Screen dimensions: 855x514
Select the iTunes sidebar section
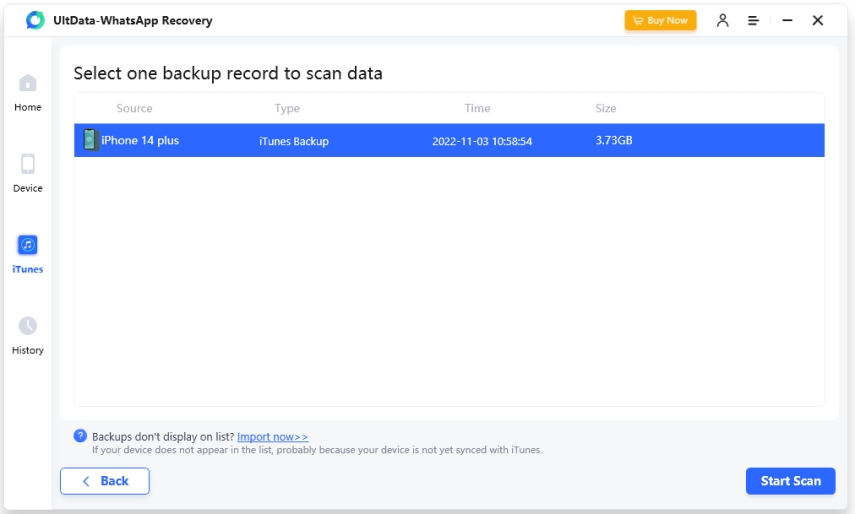click(28, 255)
